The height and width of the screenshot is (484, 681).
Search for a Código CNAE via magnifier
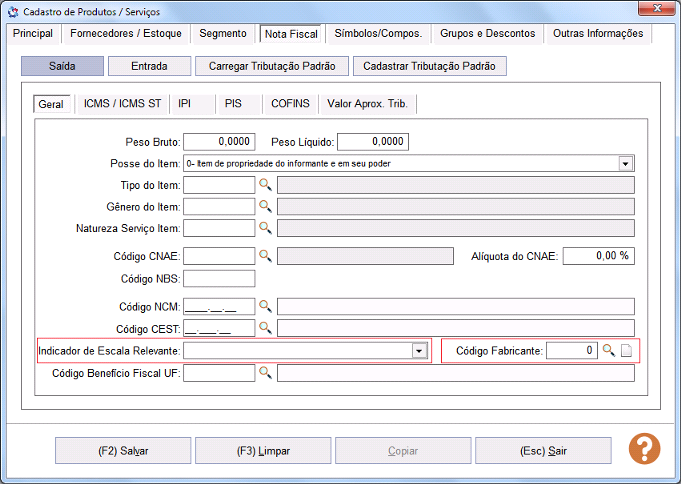click(x=265, y=255)
